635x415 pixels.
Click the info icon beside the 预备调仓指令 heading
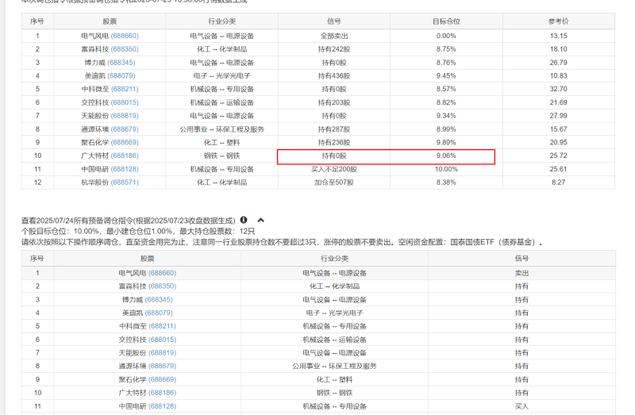point(243,220)
